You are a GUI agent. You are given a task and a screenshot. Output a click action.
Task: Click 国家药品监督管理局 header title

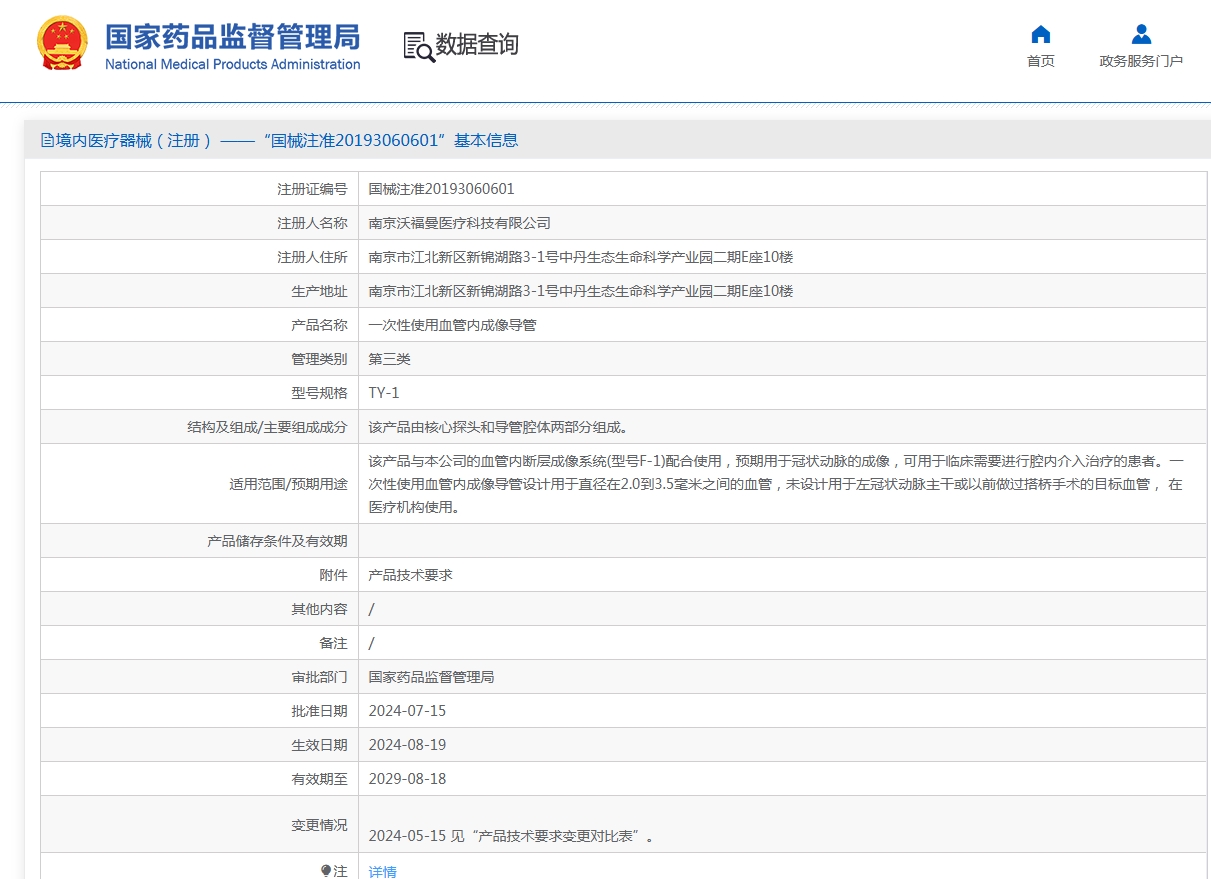(x=232, y=37)
